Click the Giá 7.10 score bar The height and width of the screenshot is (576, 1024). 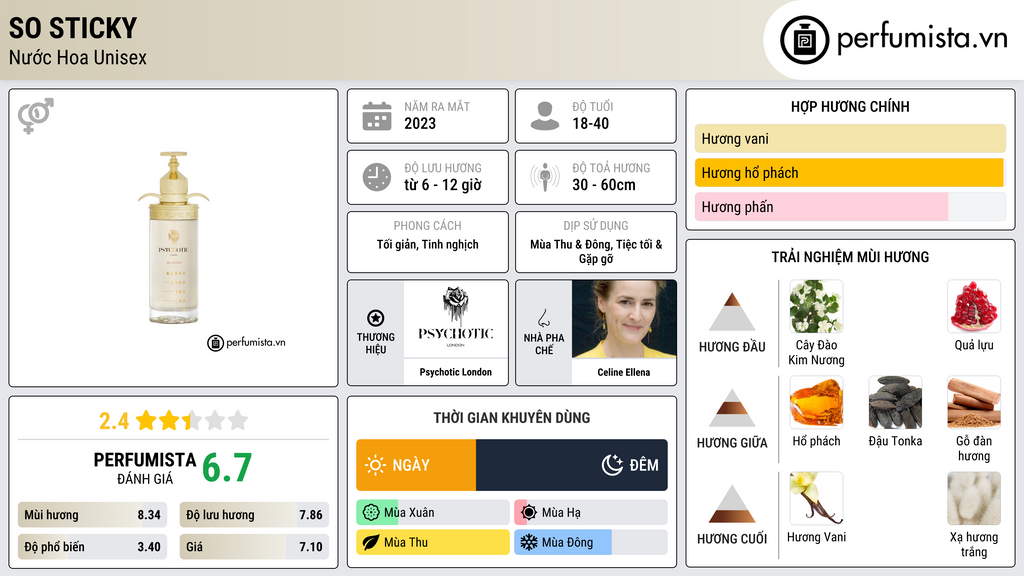tap(254, 547)
